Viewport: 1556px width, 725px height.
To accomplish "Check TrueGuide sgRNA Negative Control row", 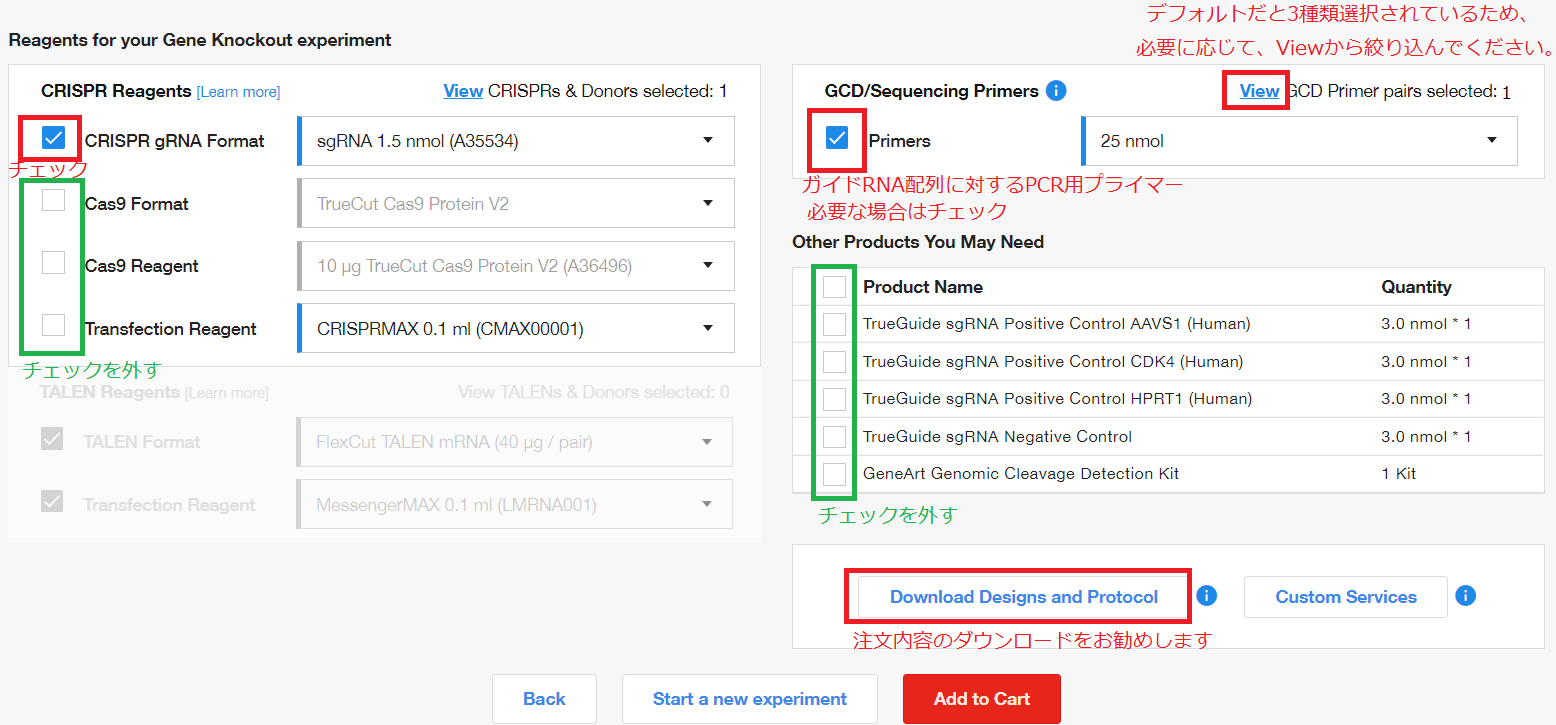I will [834, 437].
